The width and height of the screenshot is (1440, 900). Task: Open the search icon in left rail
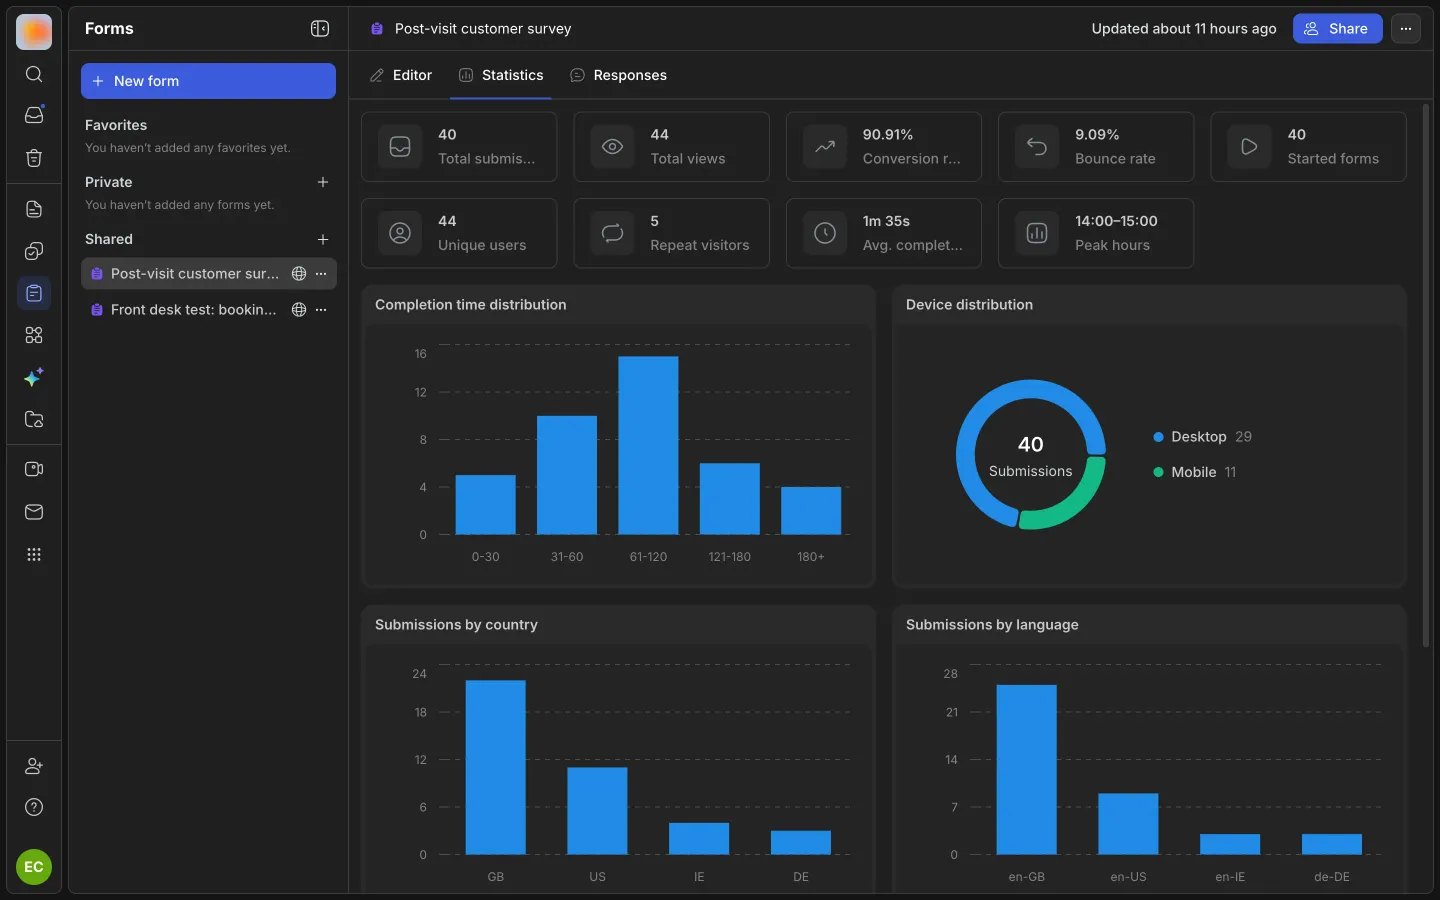(34, 74)
